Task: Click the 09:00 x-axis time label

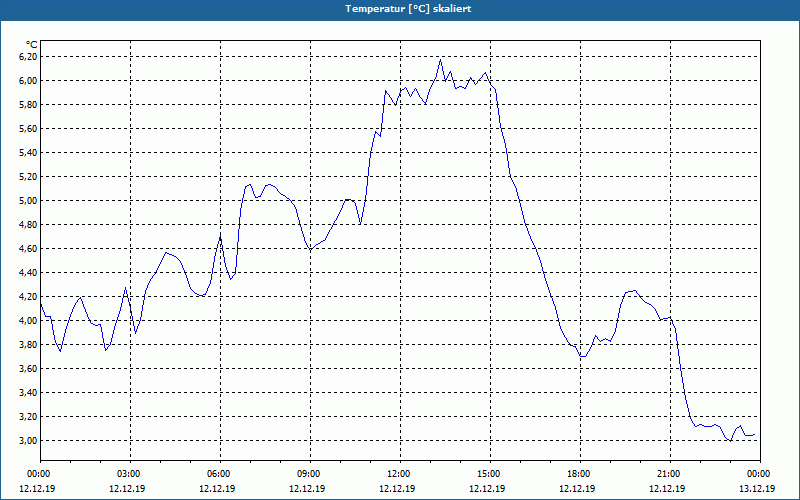Action: [x=307, y=474]
